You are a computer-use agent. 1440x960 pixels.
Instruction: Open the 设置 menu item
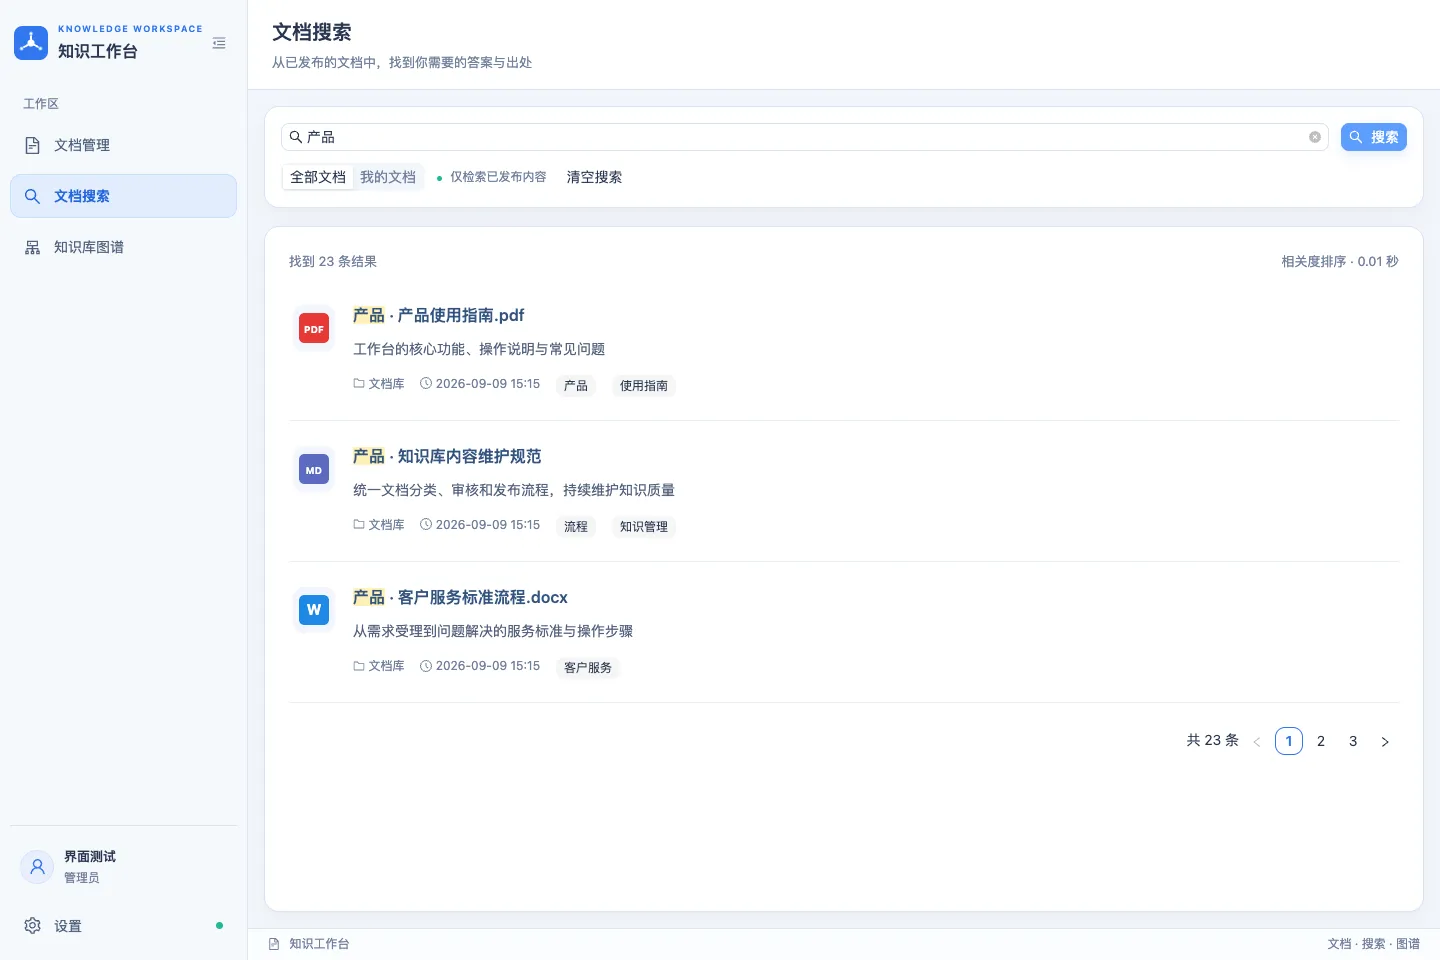click(123, 926)
